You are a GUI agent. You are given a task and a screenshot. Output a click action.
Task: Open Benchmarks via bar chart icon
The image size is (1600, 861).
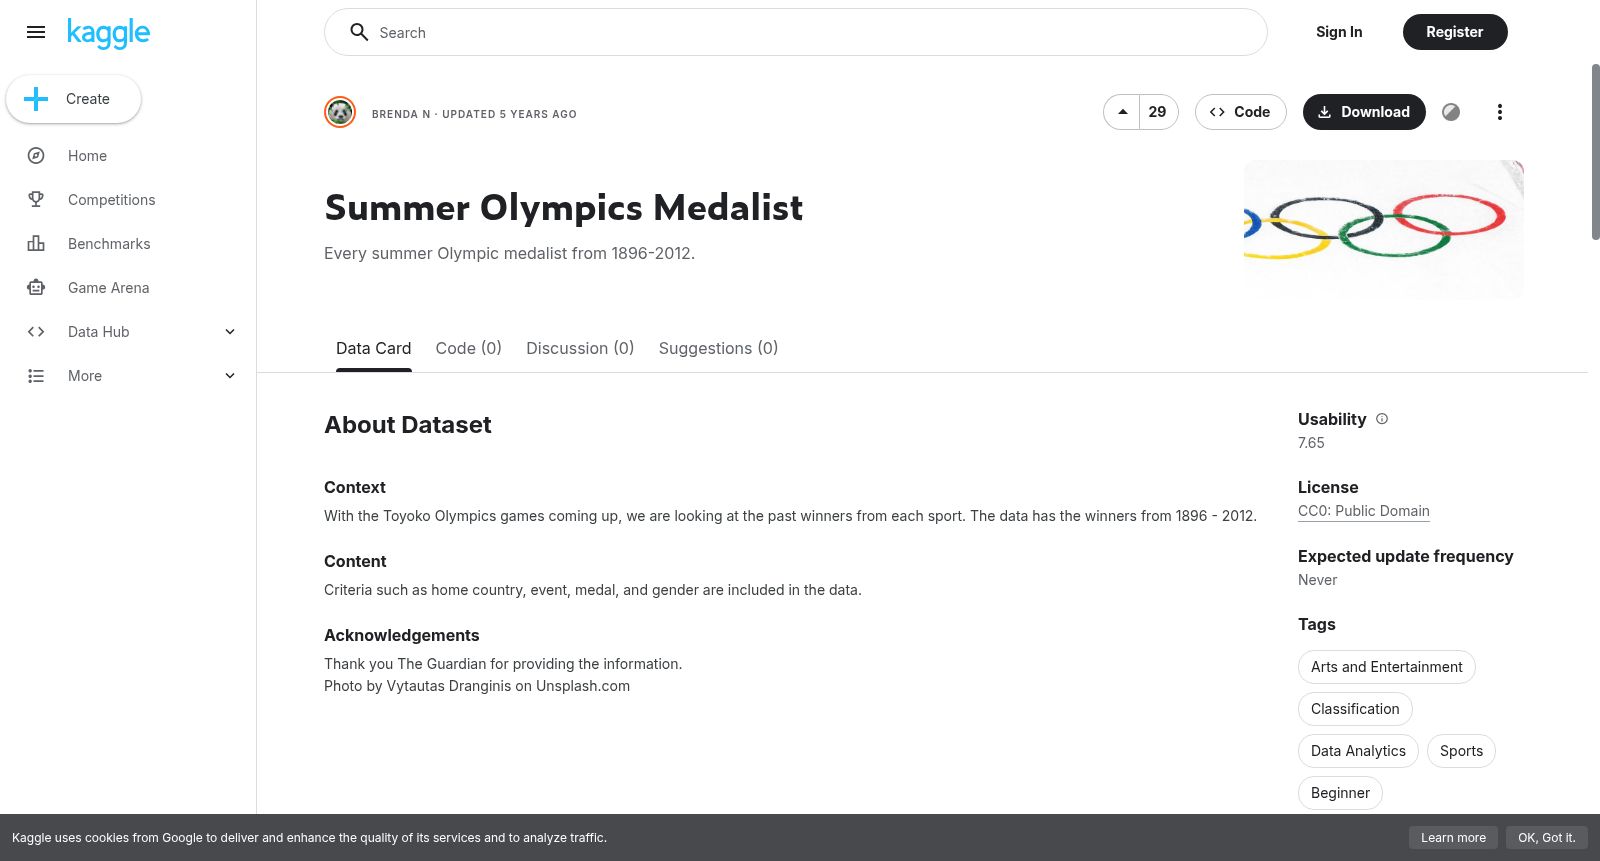[x=36, y=244]
